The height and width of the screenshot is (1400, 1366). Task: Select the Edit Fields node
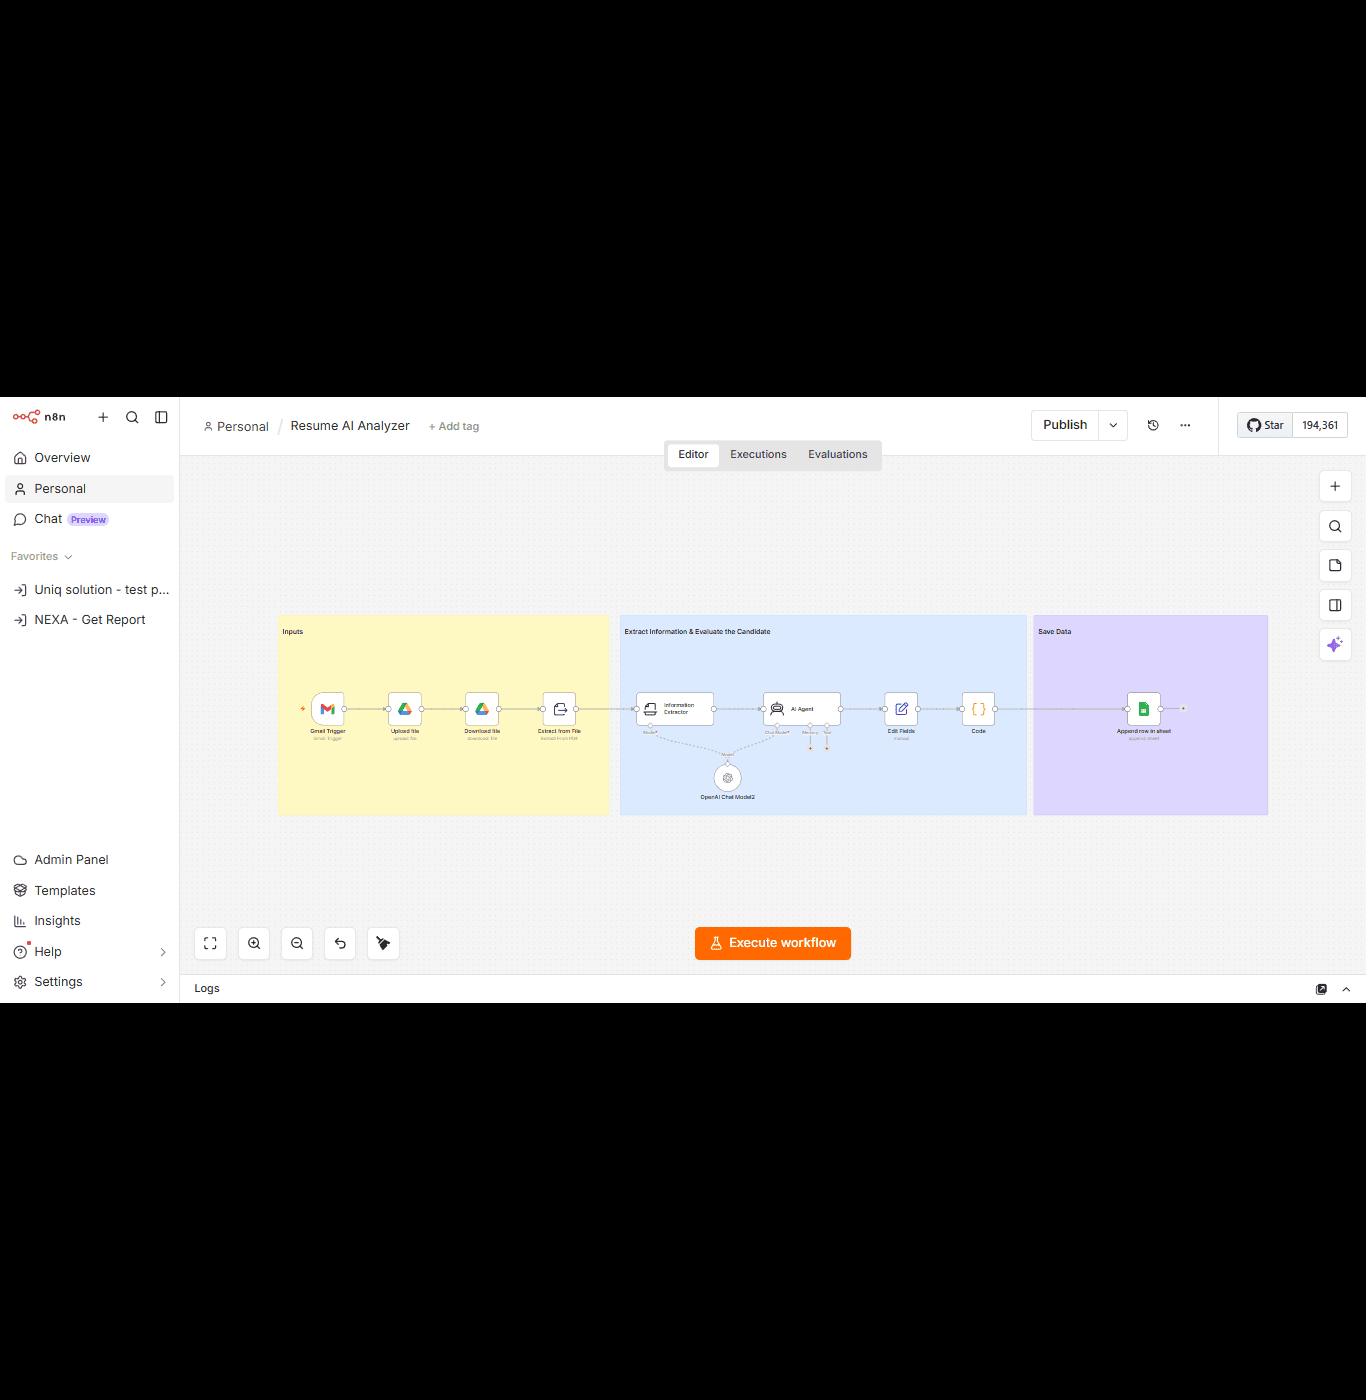click(x=901, y=709)
